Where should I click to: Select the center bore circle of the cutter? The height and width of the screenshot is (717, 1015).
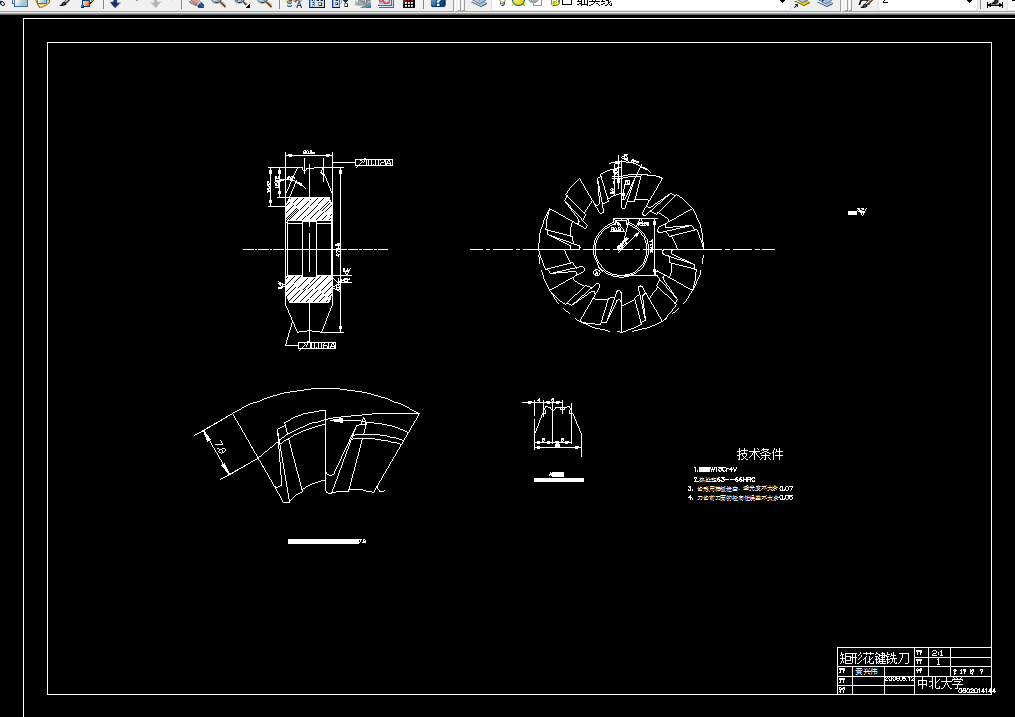pyautogui.click(x=622, y=249)
